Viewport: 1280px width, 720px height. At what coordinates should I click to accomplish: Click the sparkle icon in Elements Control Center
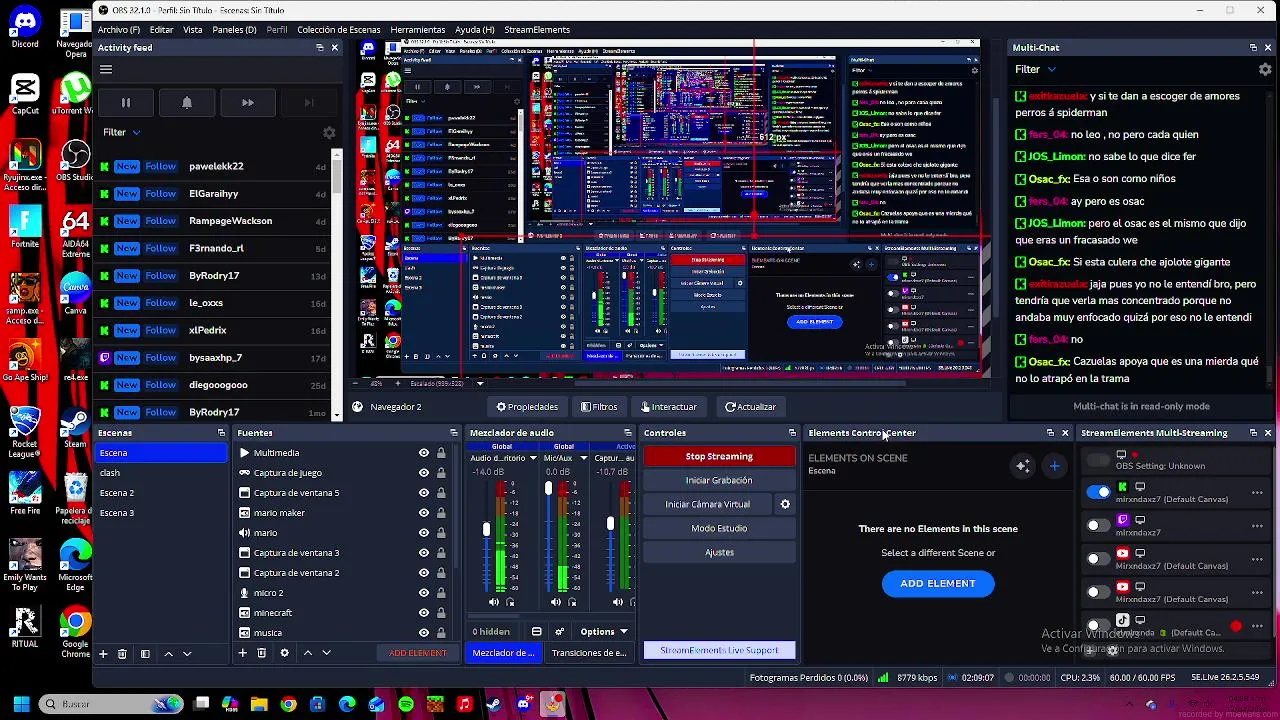[x=1022, y=466]
